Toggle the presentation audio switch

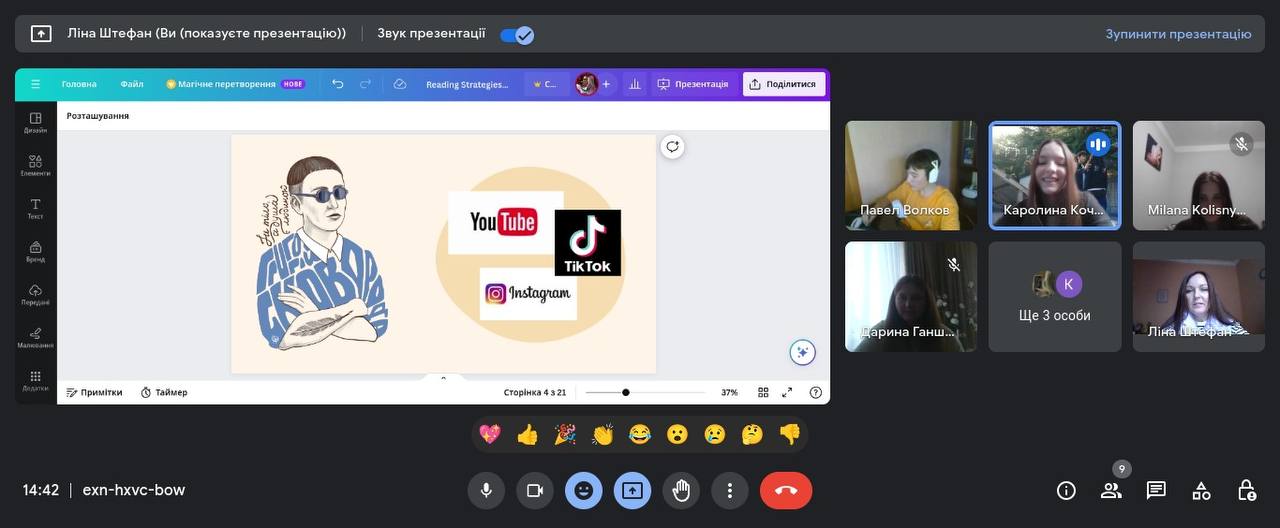[x=517, y=34]
